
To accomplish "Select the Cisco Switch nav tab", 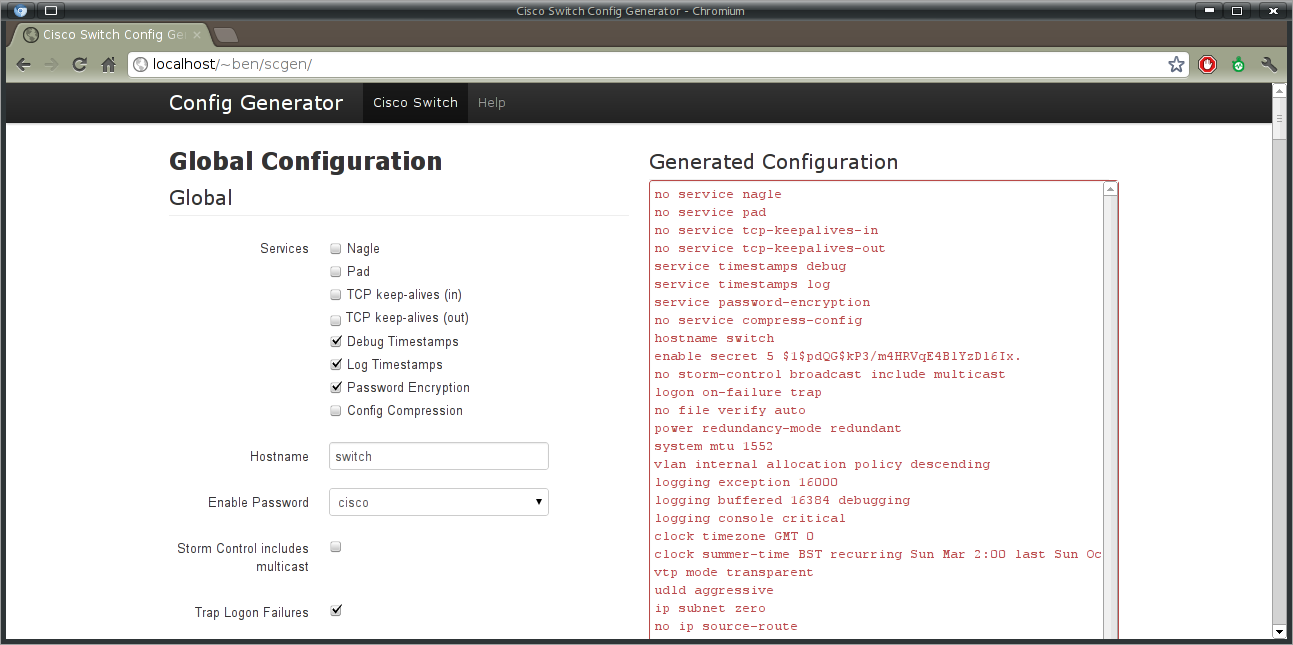I will click(x=415, y=103).
